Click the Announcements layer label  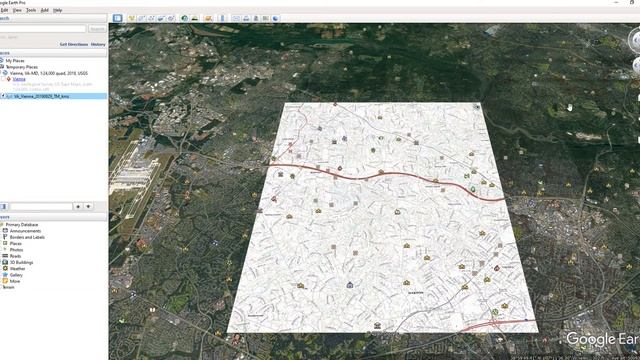coord(25,231)
